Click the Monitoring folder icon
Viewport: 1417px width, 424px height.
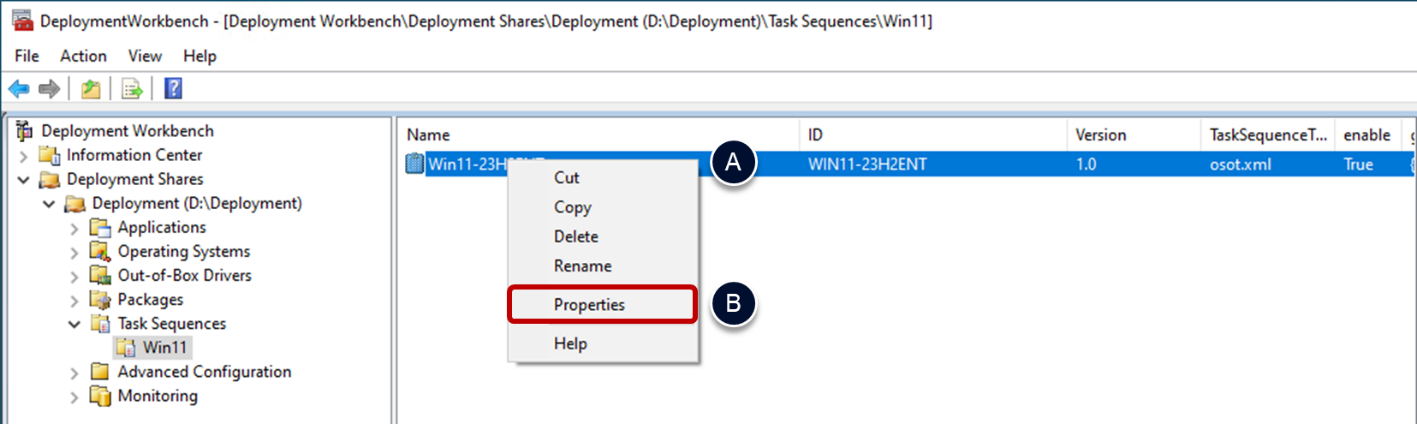coord(100,396)
